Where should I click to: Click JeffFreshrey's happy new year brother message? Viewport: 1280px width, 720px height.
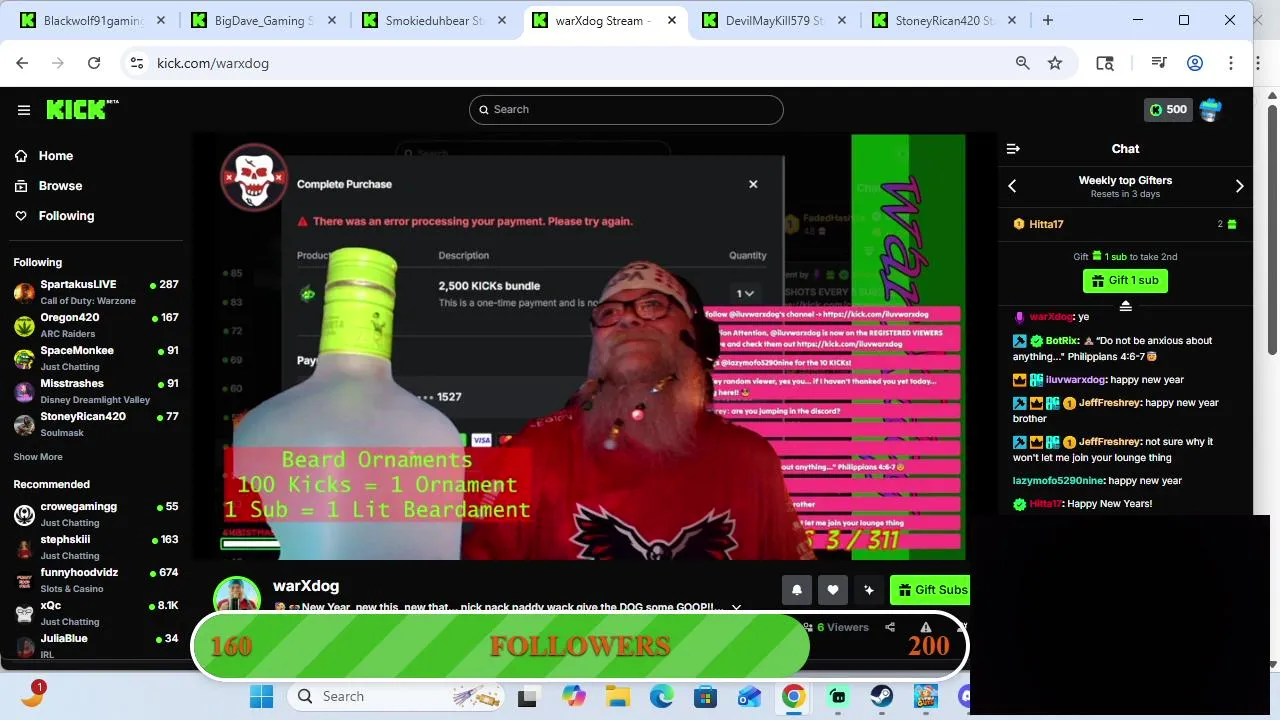click(x=1118, y=411)
